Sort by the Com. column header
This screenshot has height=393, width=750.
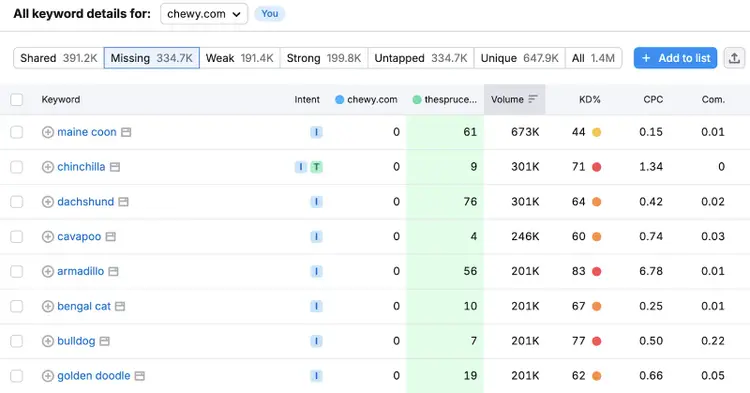(713, 99)
